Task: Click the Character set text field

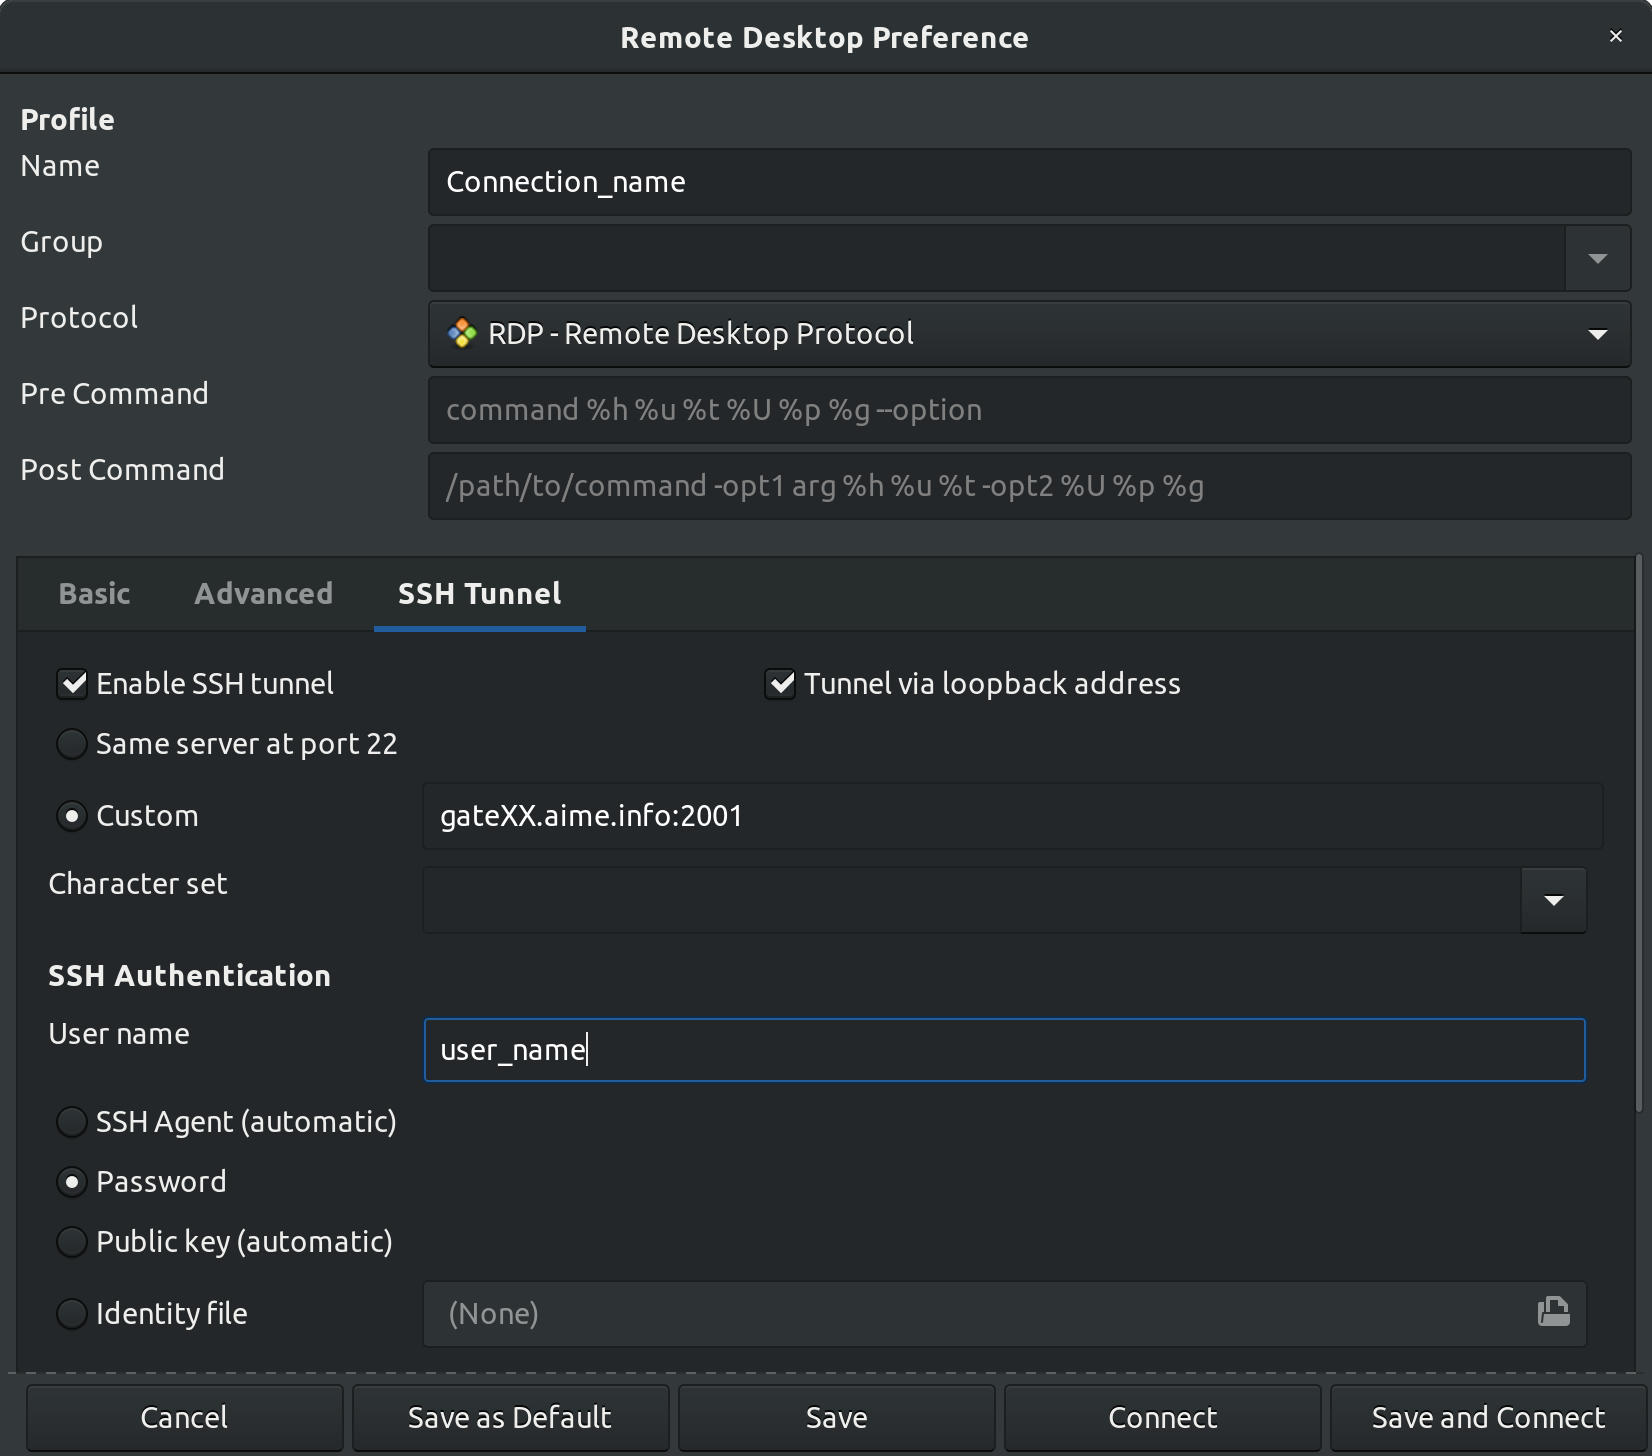Action: coord(972,900)
